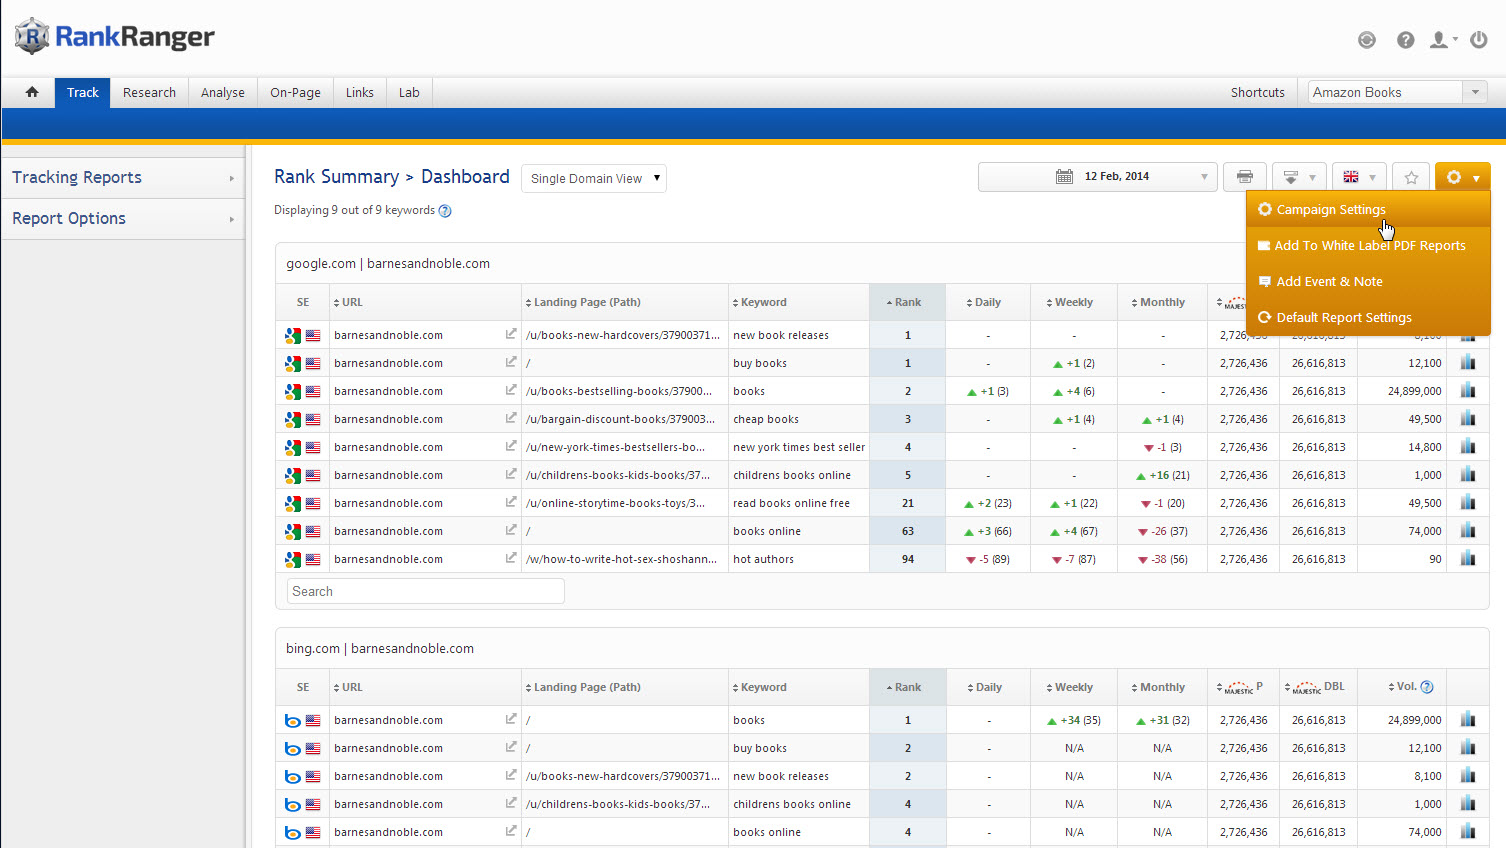
Task: Switch to the Research tab
Action: click(x=149, y=92)
